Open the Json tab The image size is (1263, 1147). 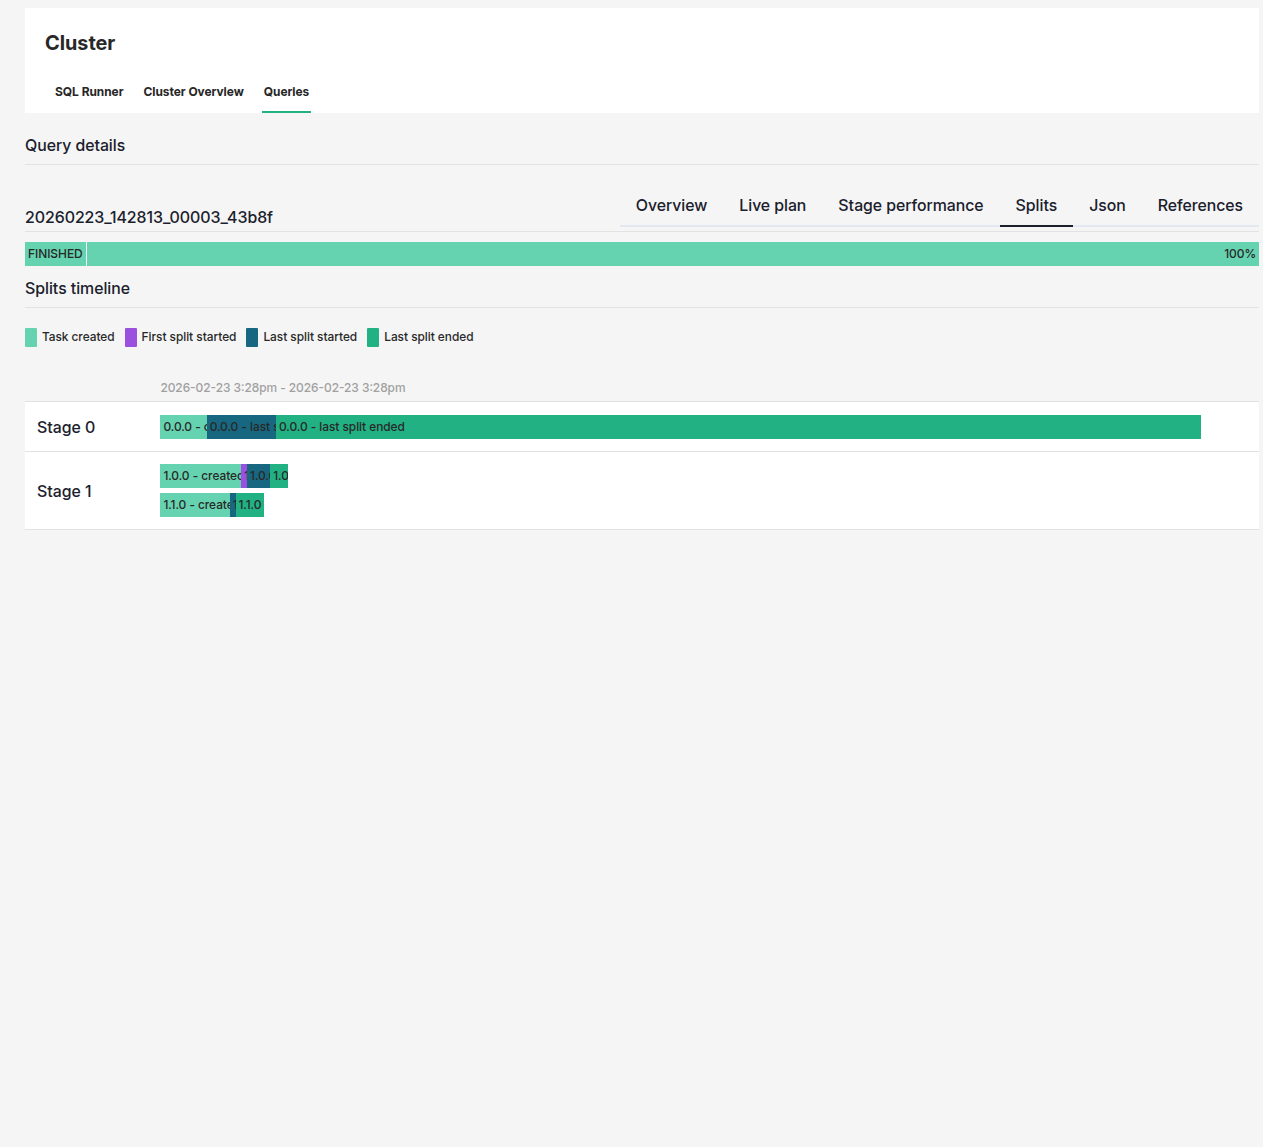(1107, 205)
